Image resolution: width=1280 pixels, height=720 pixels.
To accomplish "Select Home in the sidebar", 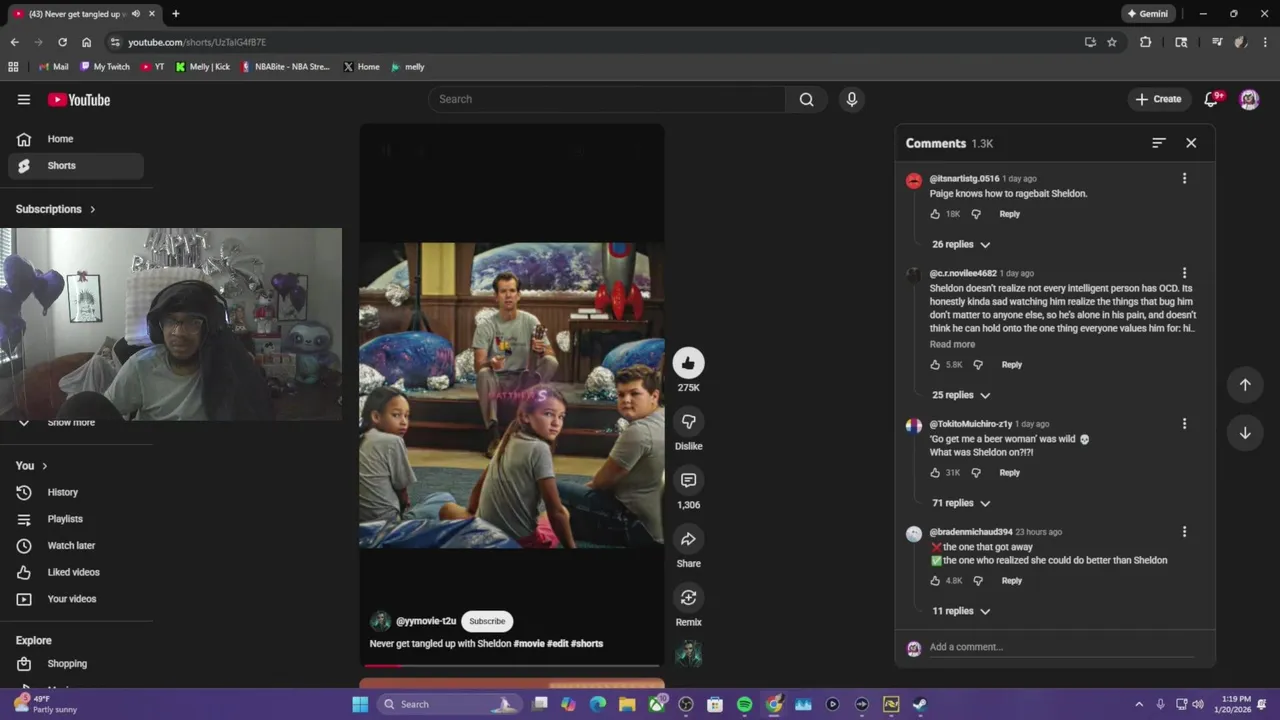I will click(x=76, y=139).
